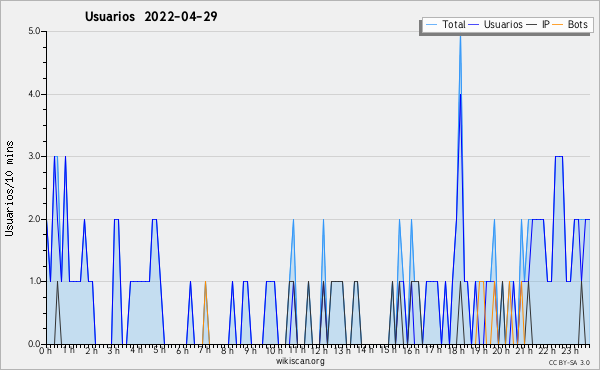Click the orange Bots spike near 7 h
The height and width of the screenshot is (370, 600).
click(205, 313)
